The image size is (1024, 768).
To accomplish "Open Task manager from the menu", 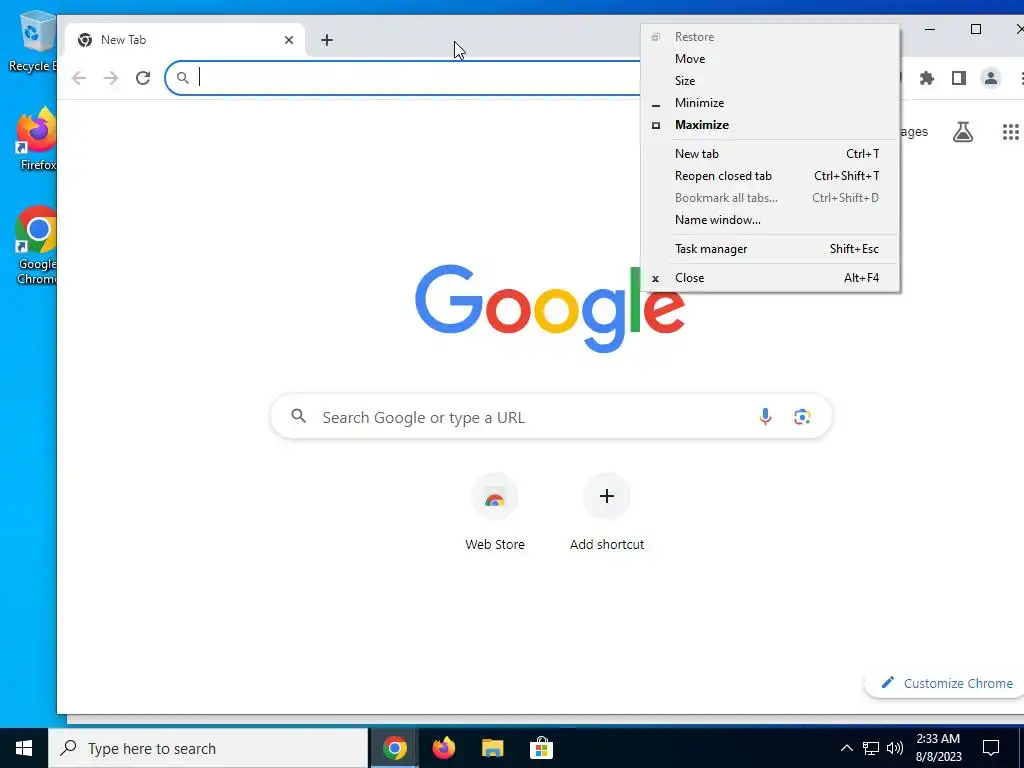I will tap(769, 249).
